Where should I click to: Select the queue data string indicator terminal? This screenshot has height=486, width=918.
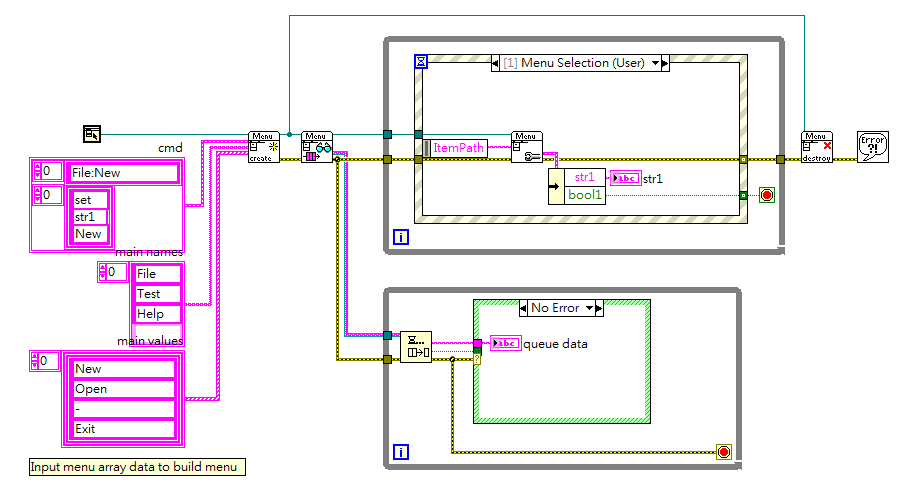point(505,343)
